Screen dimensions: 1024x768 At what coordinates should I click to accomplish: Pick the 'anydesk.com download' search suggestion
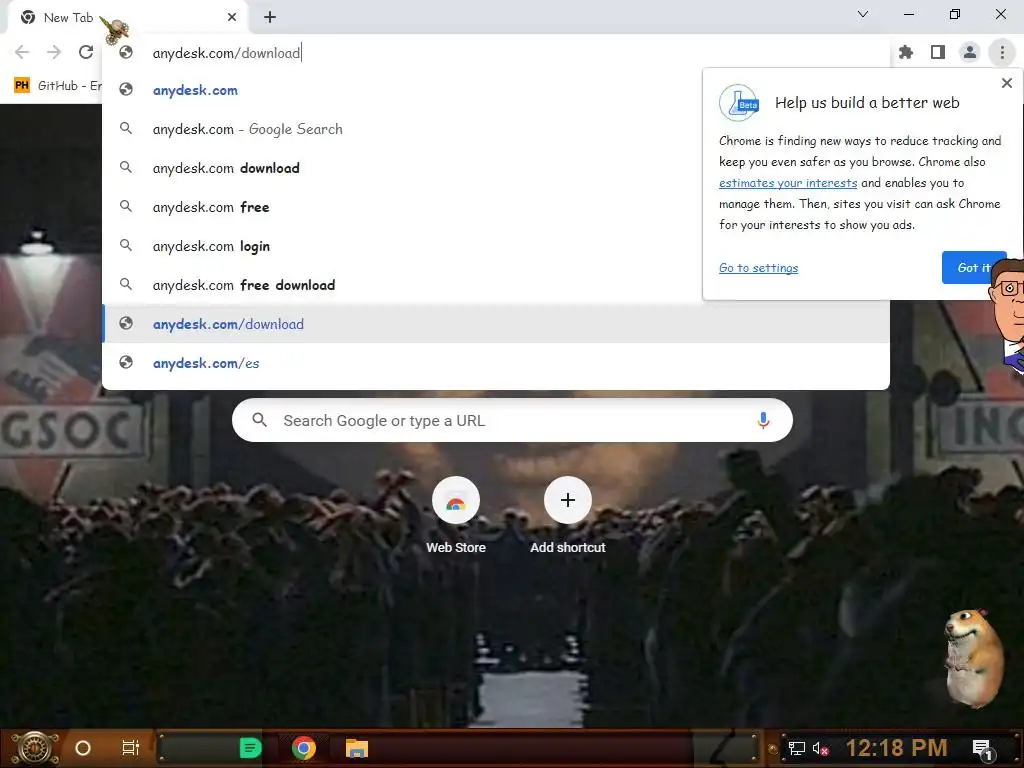496,168
